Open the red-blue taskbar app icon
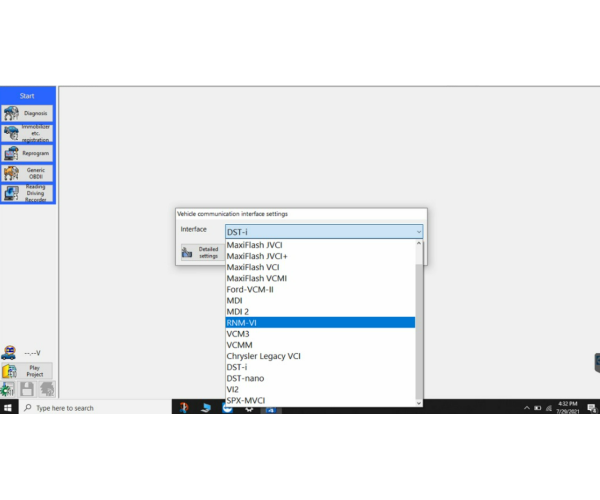The width and height of the screenshot is (600, 500). (184, 408)
